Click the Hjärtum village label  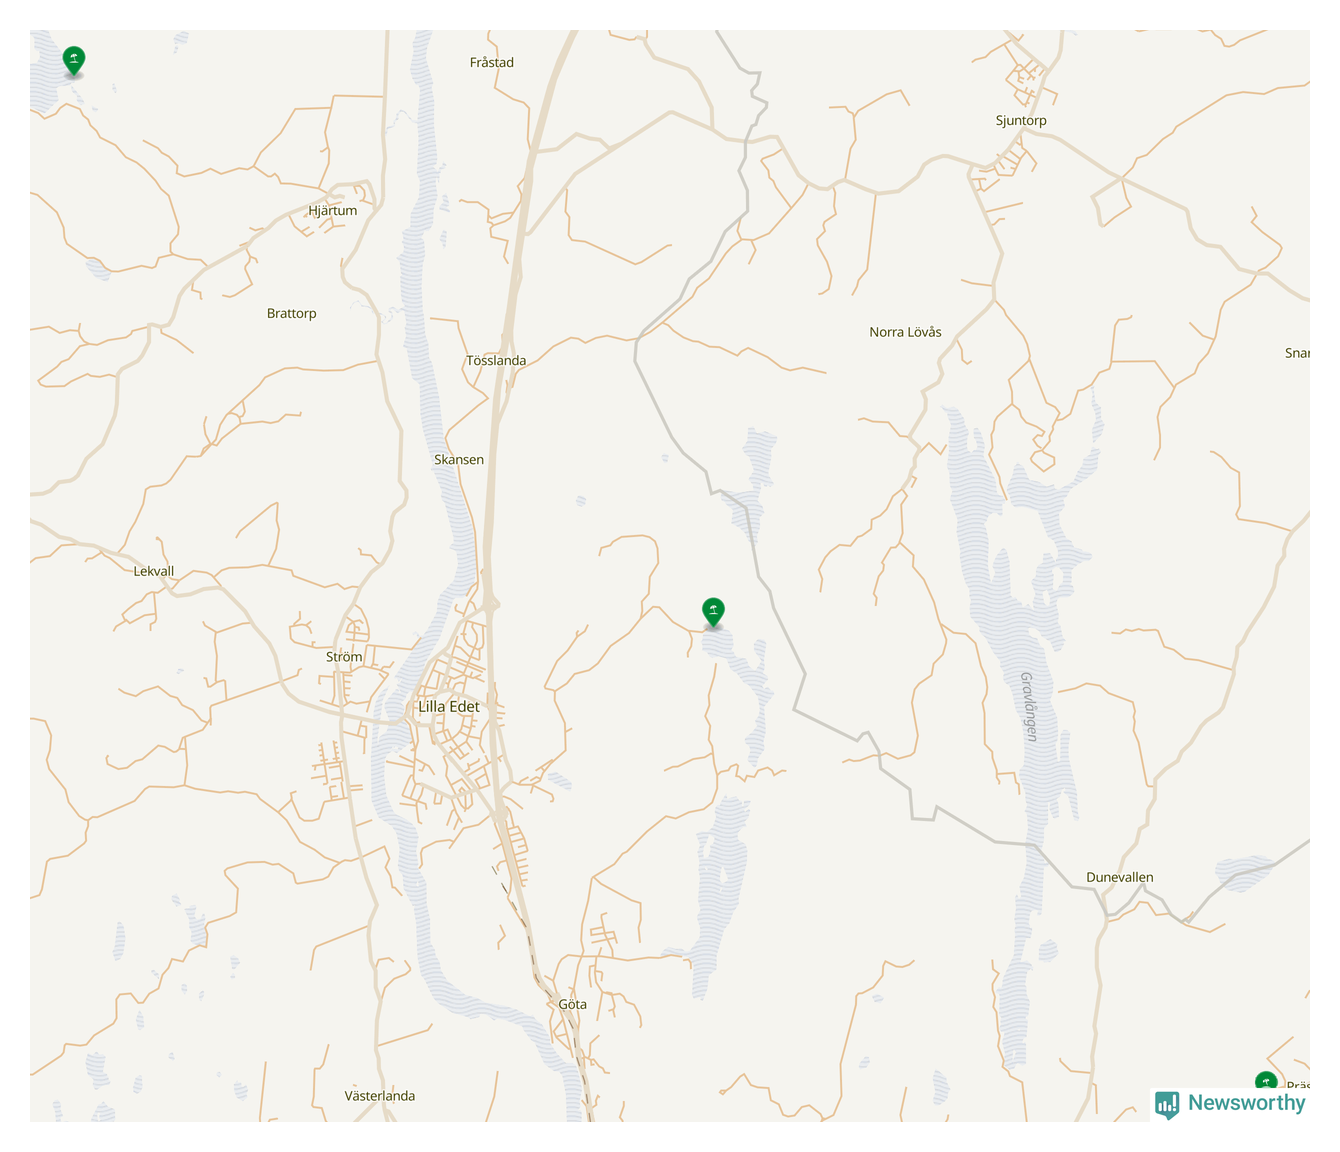coord(333,211)
